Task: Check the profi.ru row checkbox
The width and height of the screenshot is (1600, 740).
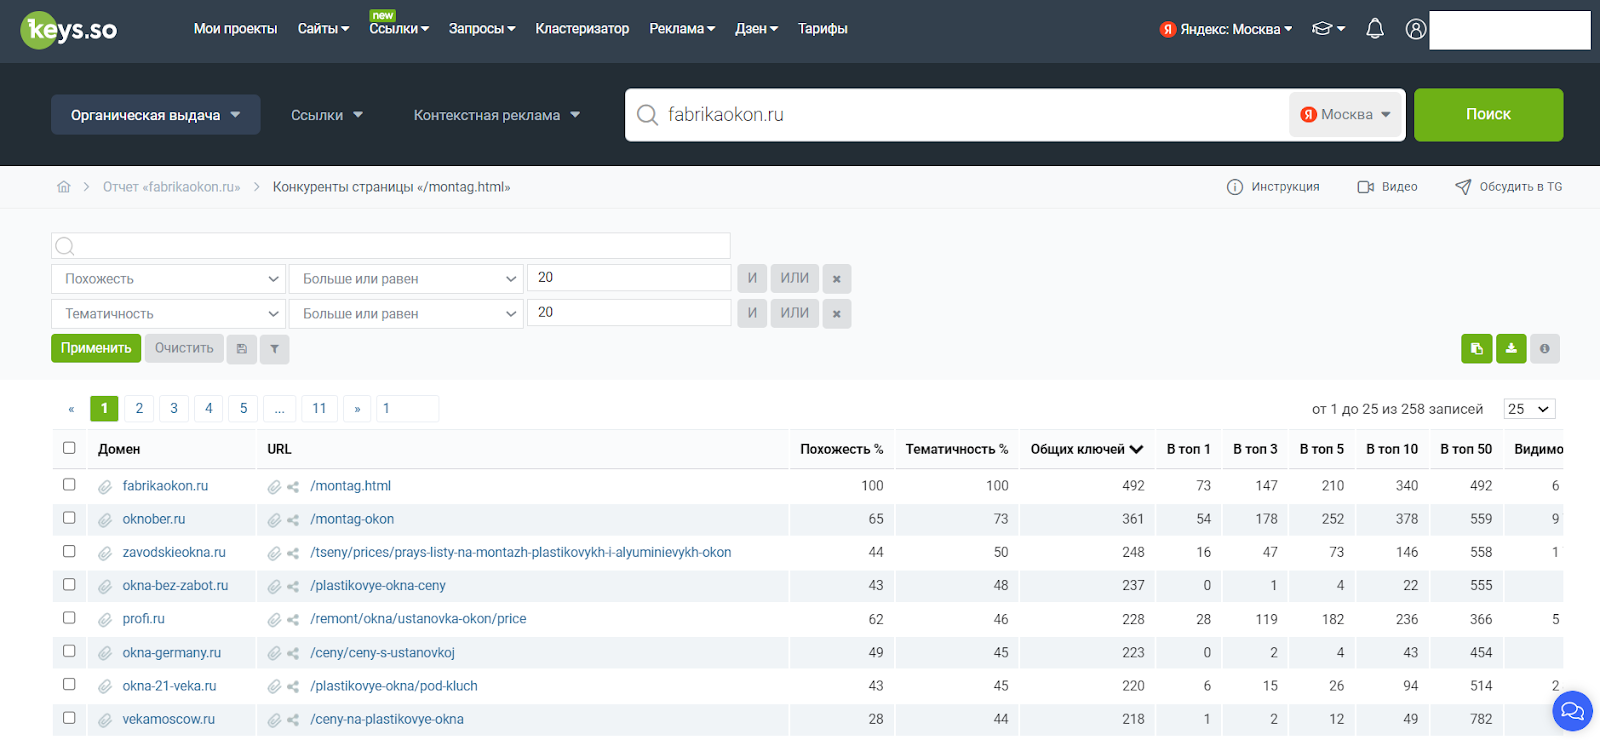Action: click(x=69, y=618)
